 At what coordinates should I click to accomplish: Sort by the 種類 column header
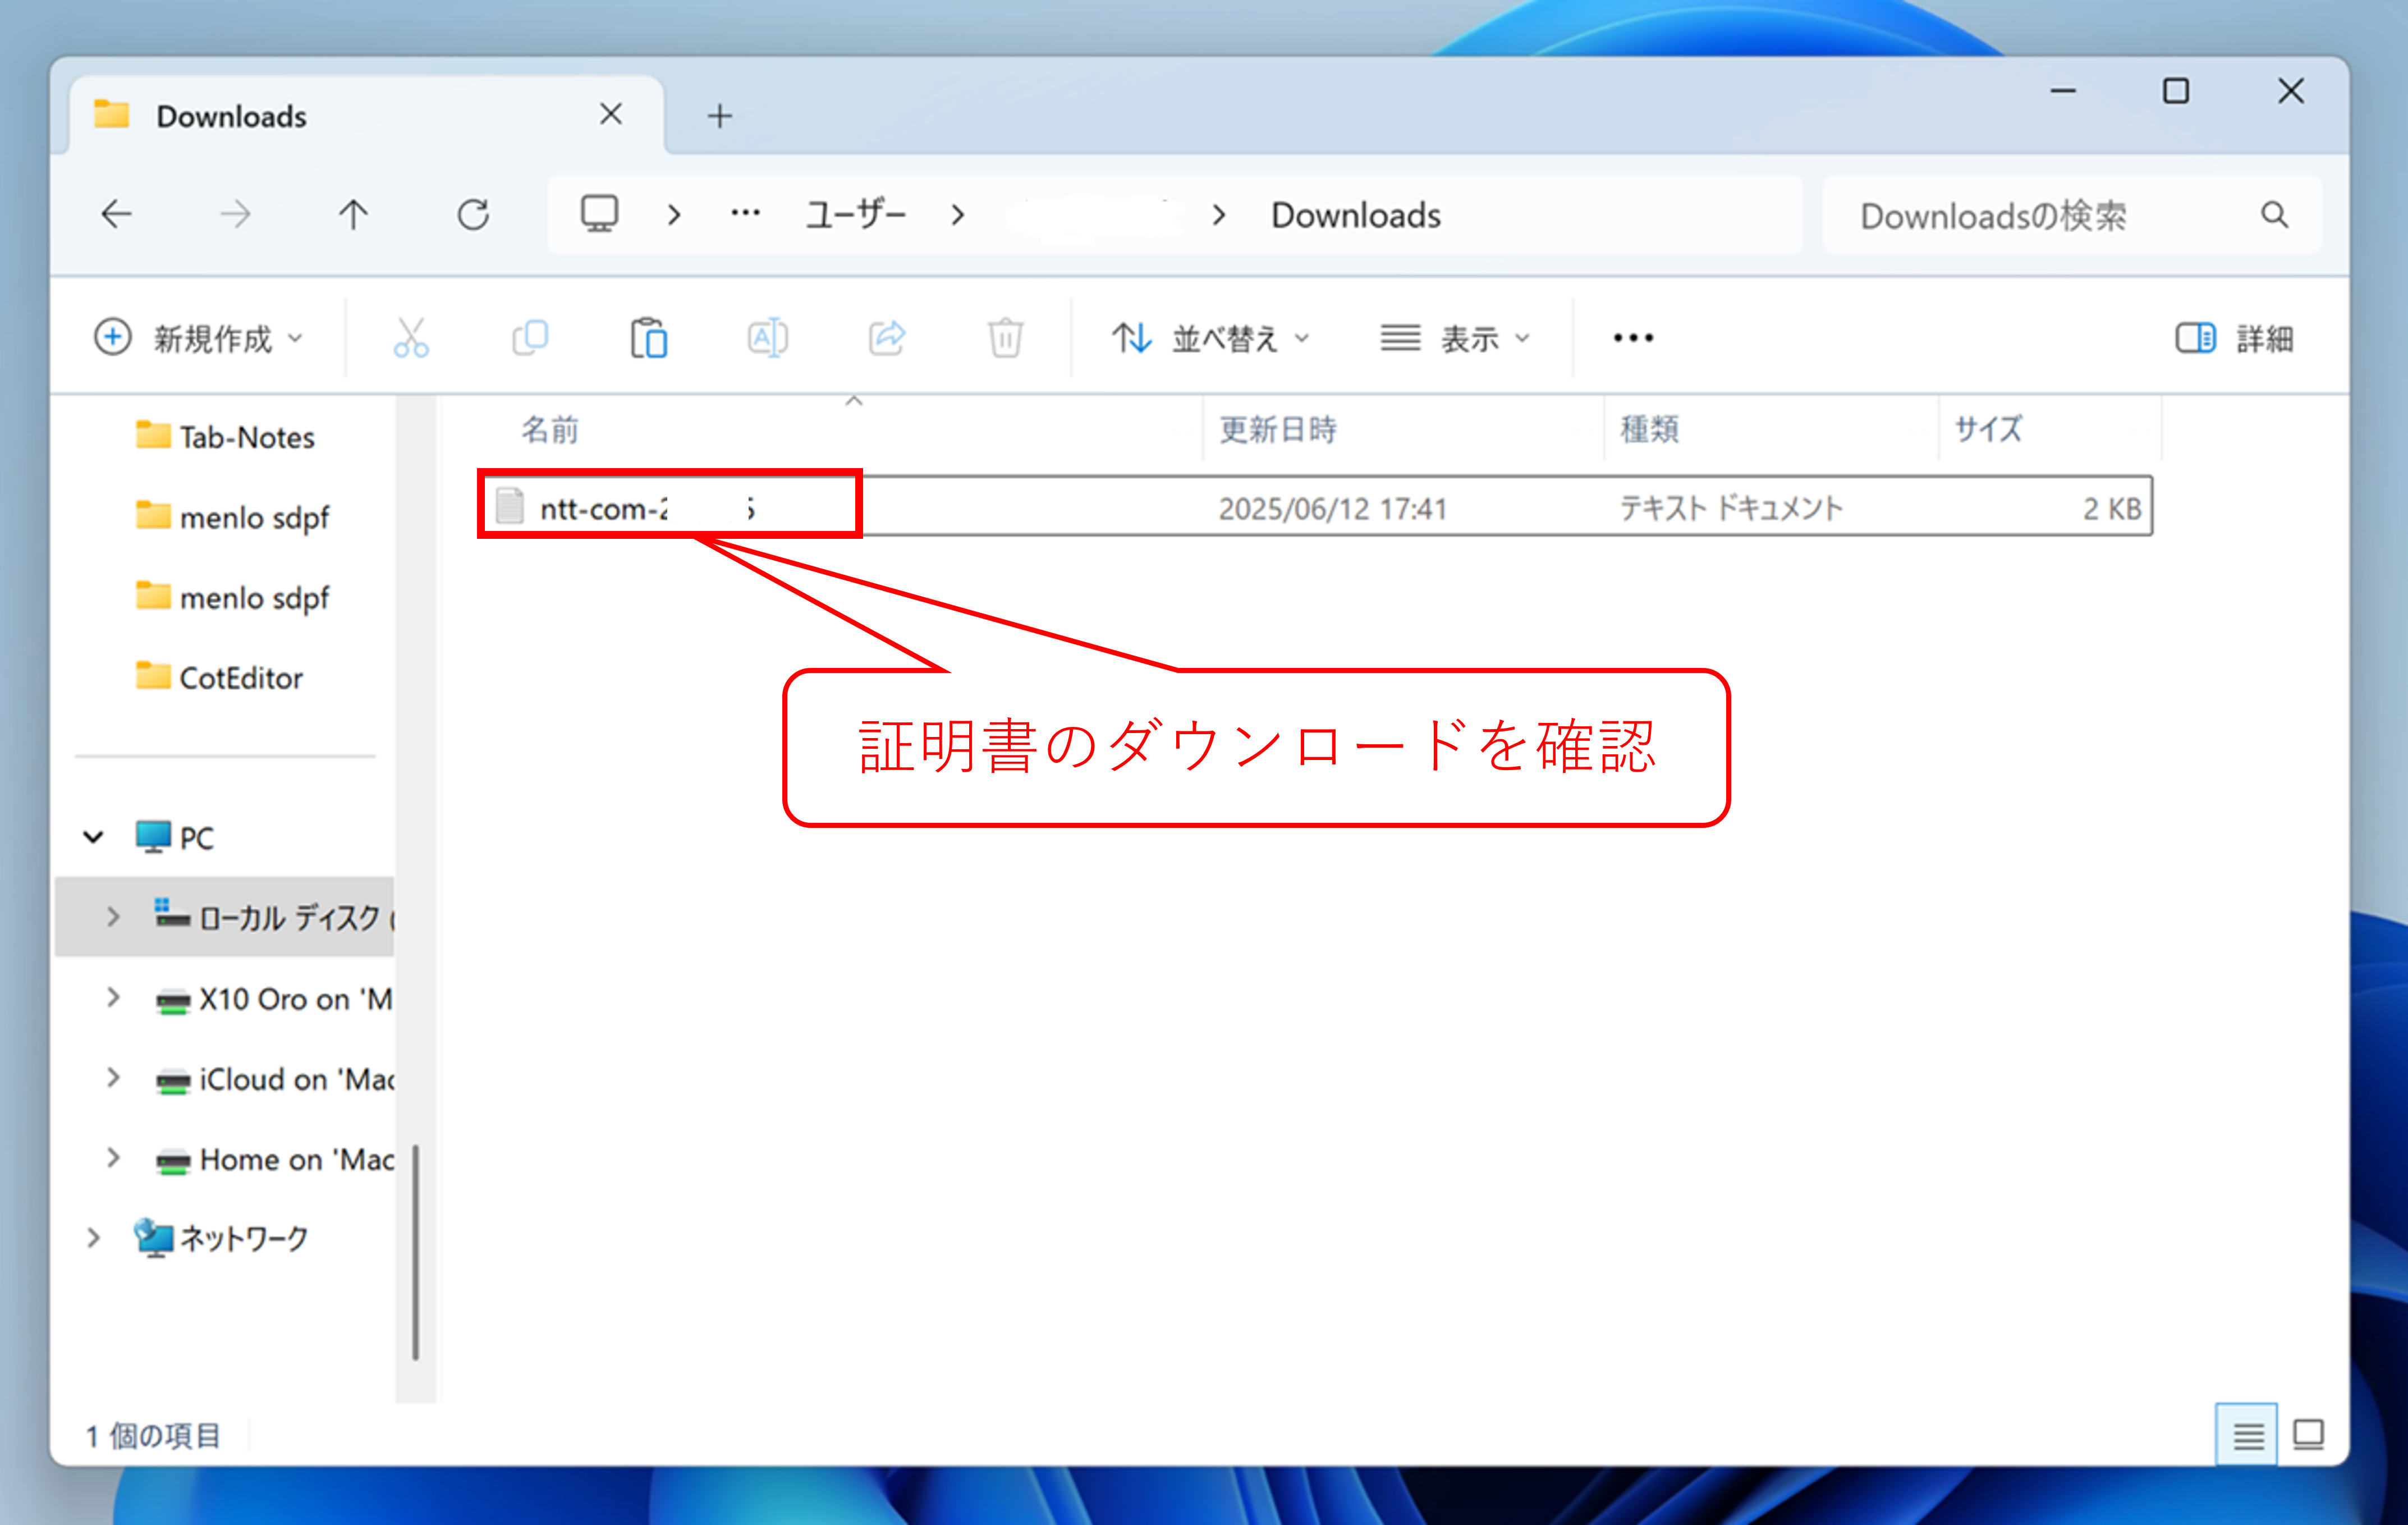tap(1649, 429)
